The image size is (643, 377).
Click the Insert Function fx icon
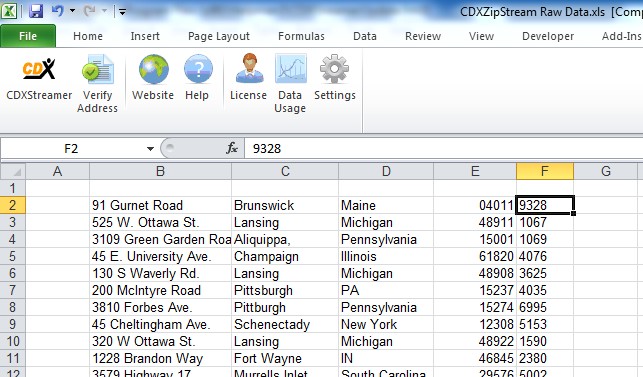click(x=232, y=148)
